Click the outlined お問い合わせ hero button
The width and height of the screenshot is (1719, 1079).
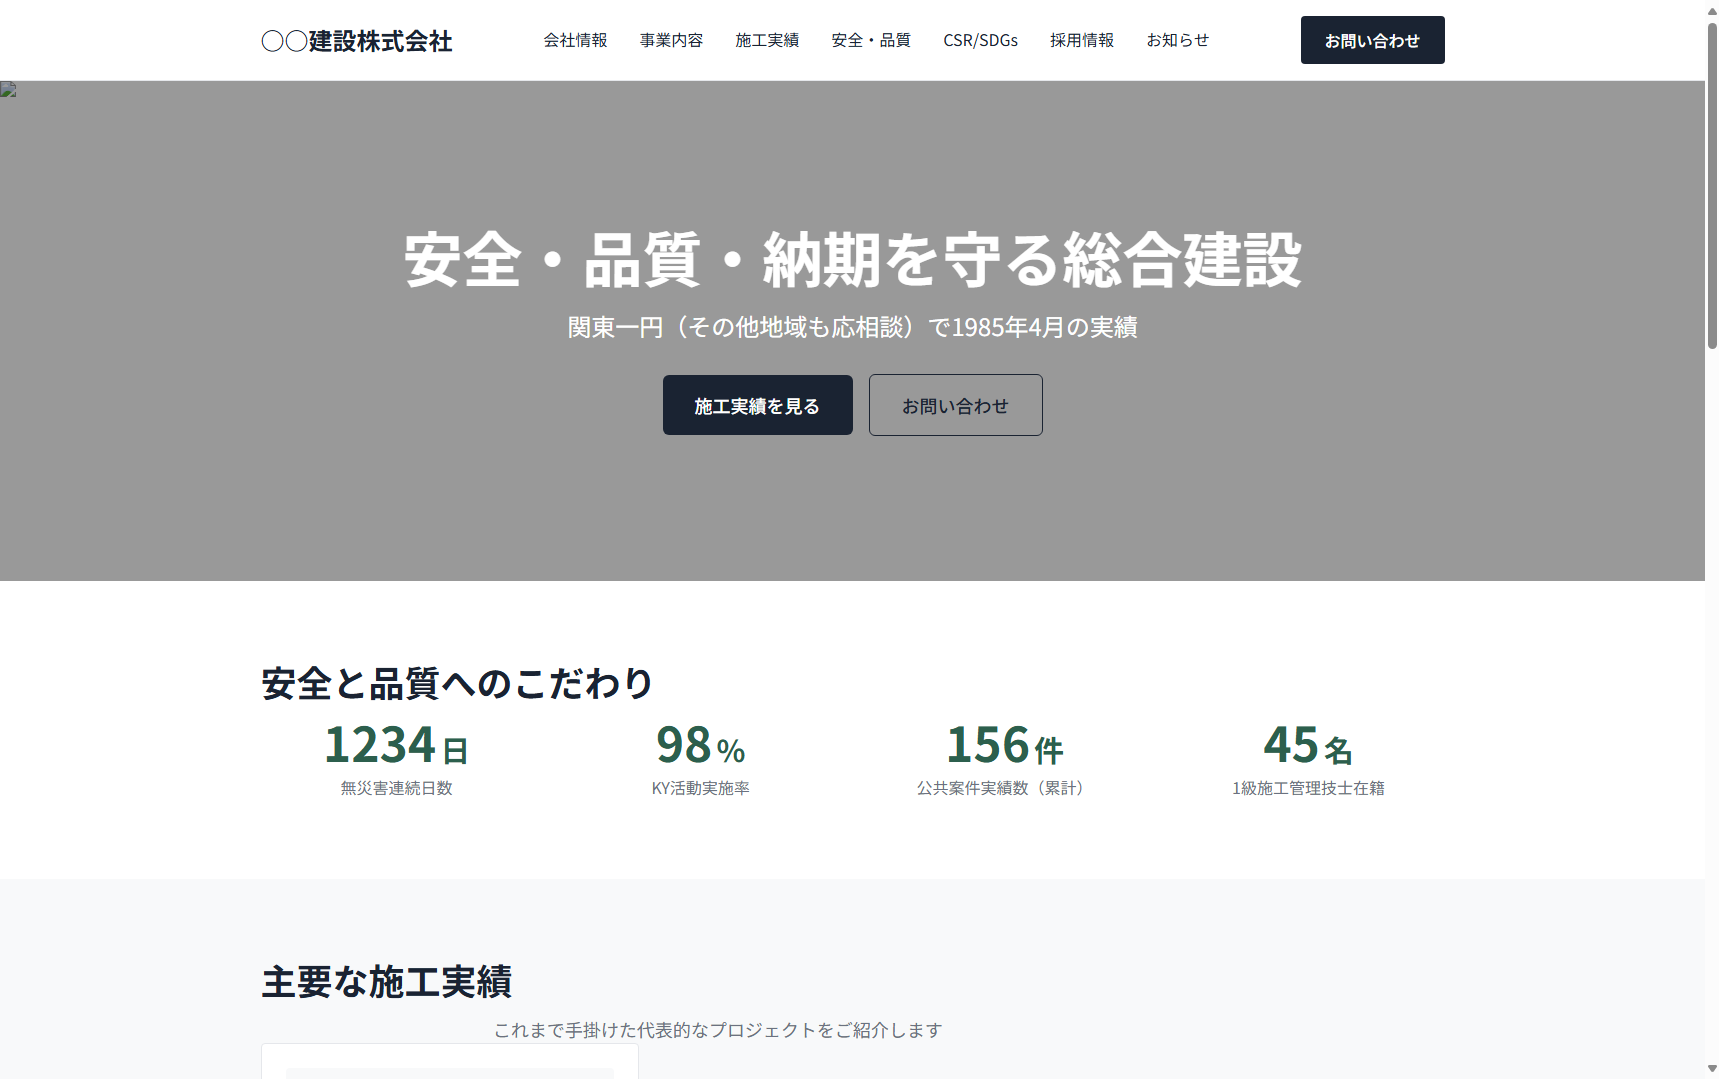click(x=955, y=405)
